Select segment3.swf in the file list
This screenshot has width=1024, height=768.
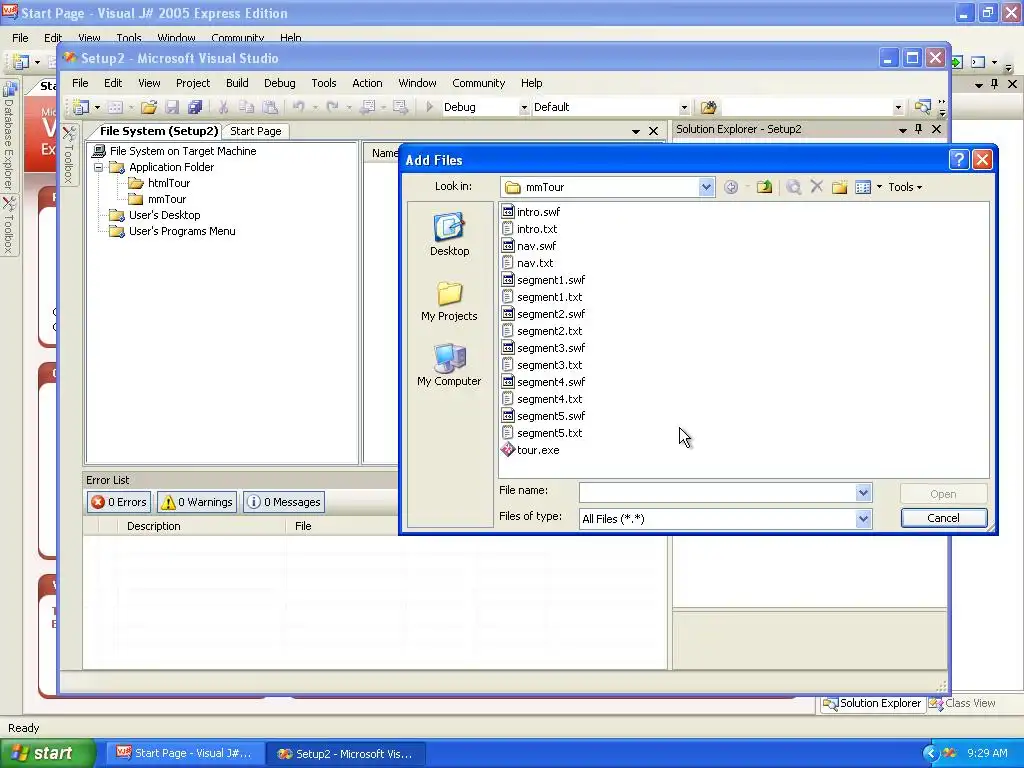tap(543, 347)
